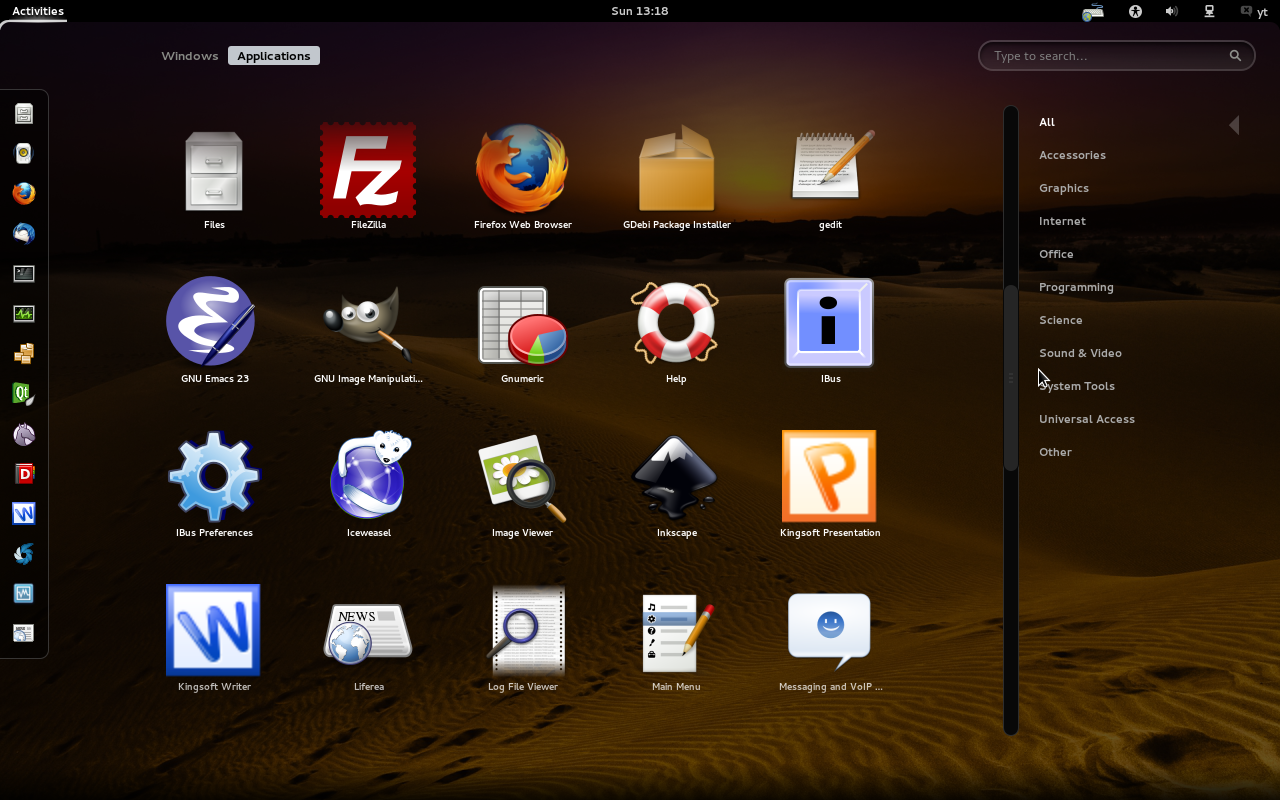Click the stacked orange boxes dash icon
Image resolution: width=1280 pixels, height=800 pixels.
coord(24,353)
